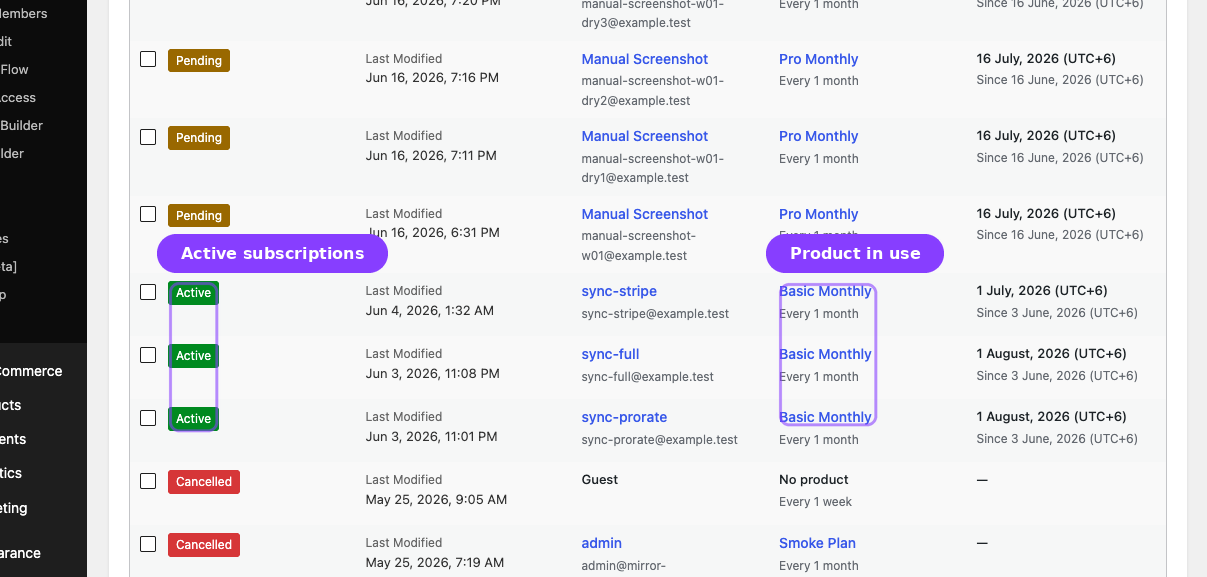This screenshot has width=1207, height=577.
Task: Click '1 August, 2026' date in sync-full row
Action: [1051, 354]
